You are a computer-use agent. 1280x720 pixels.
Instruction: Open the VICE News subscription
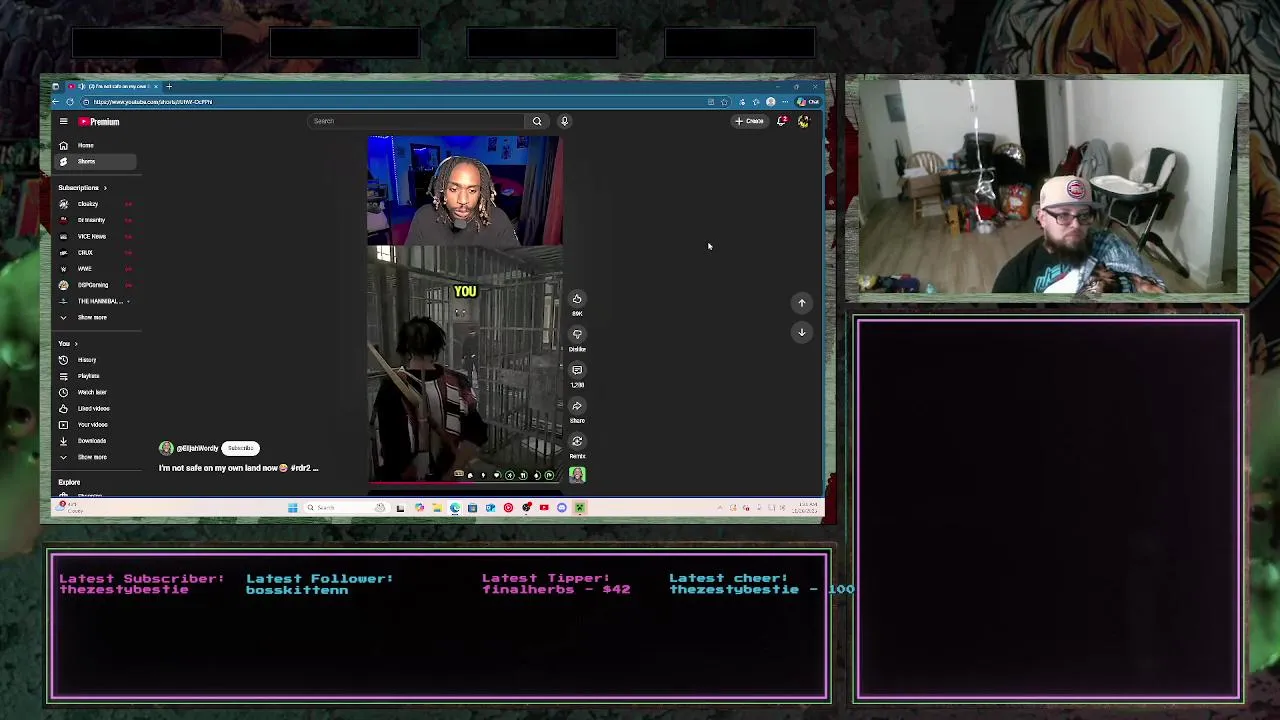click(x=96, y=236)
